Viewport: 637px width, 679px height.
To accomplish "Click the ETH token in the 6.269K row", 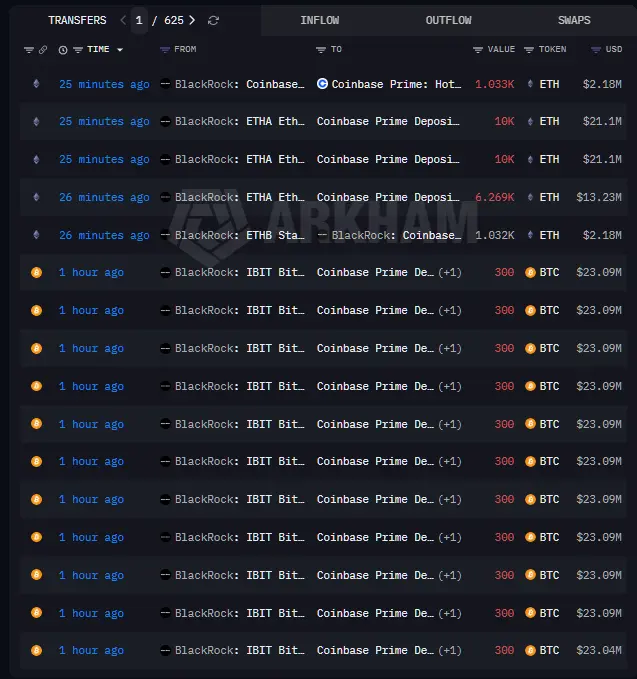I will pos(543,197).
